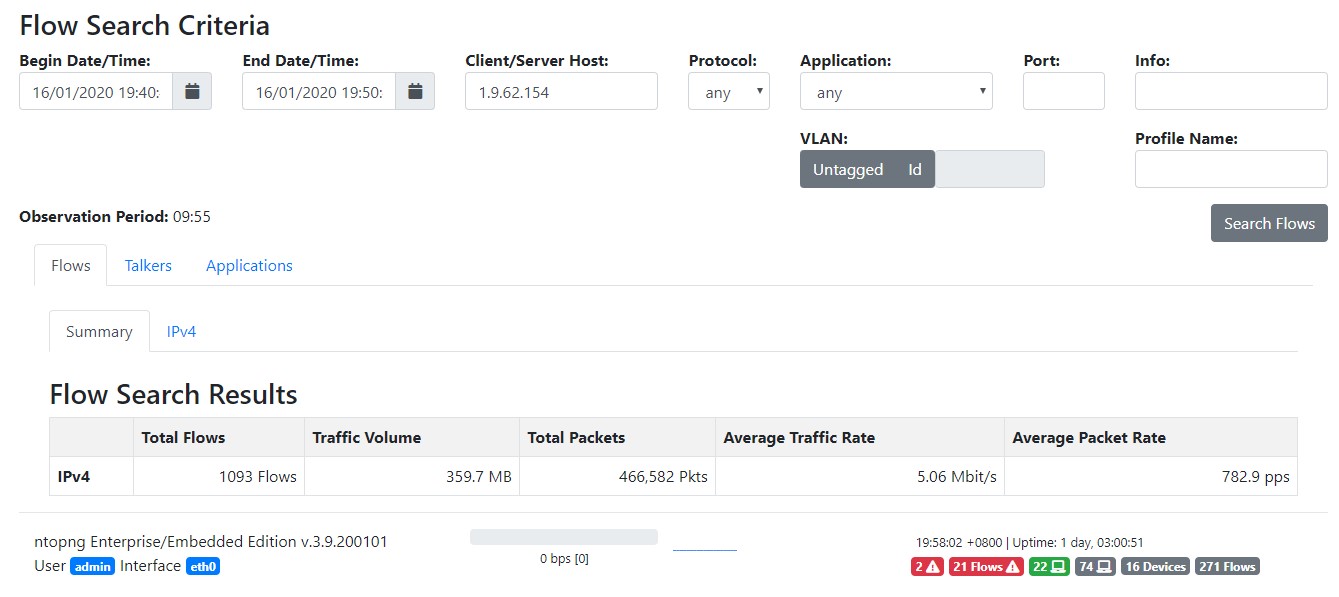Open the Begin Date/Time calendar picker

(x=192, y=91)
